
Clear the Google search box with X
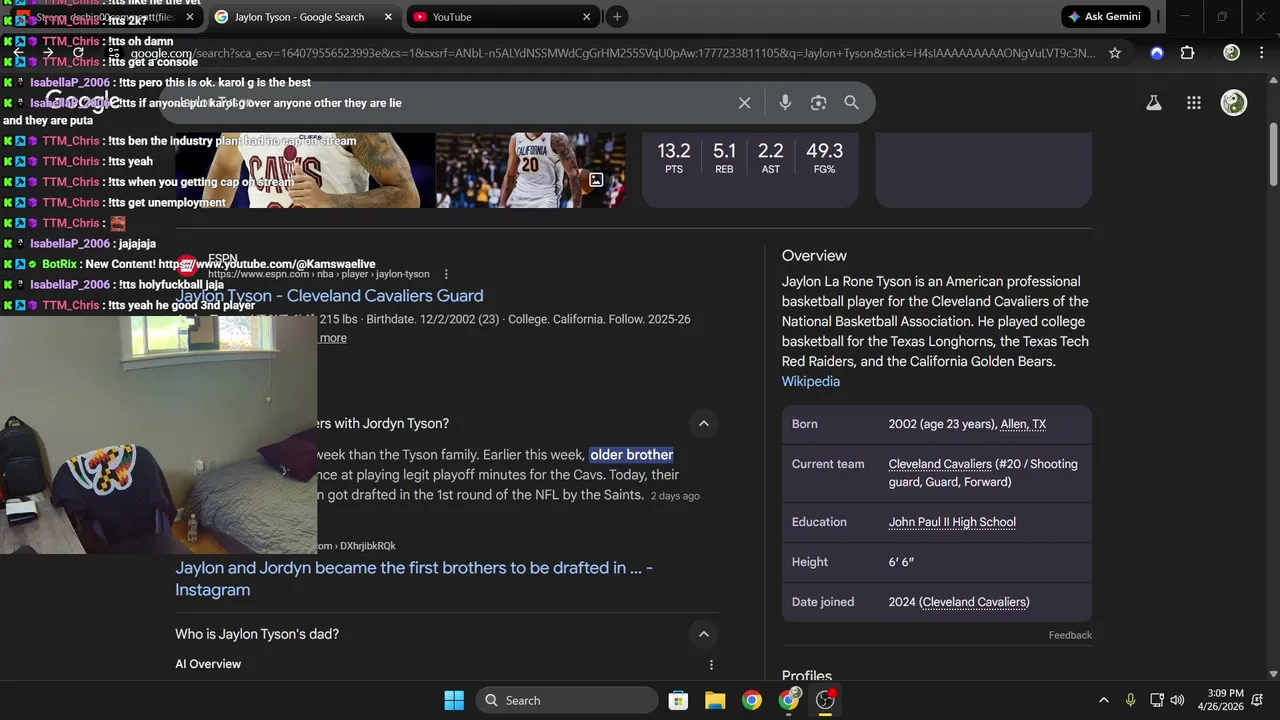click(x=744, y=103)
